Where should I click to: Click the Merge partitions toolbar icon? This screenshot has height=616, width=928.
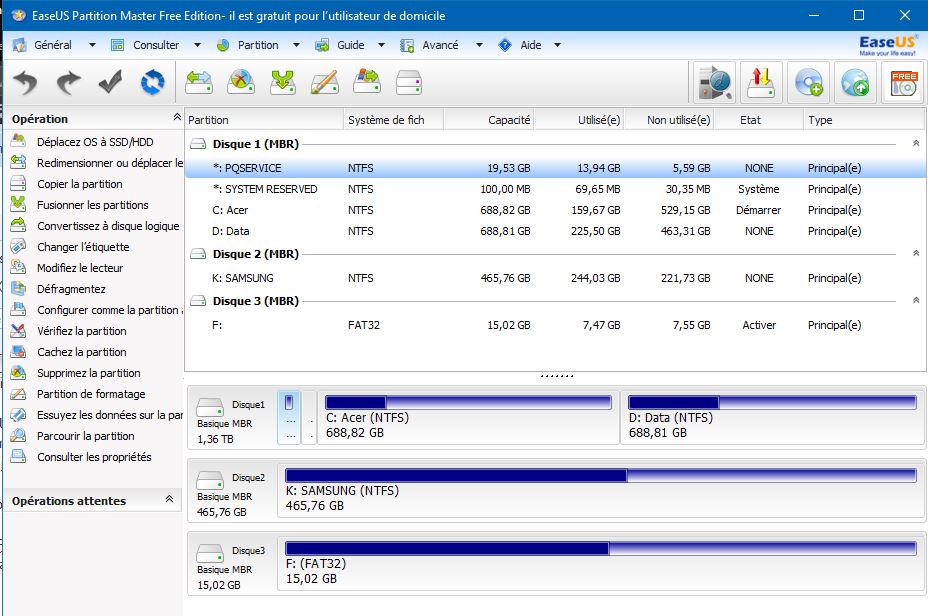[283, 82]
